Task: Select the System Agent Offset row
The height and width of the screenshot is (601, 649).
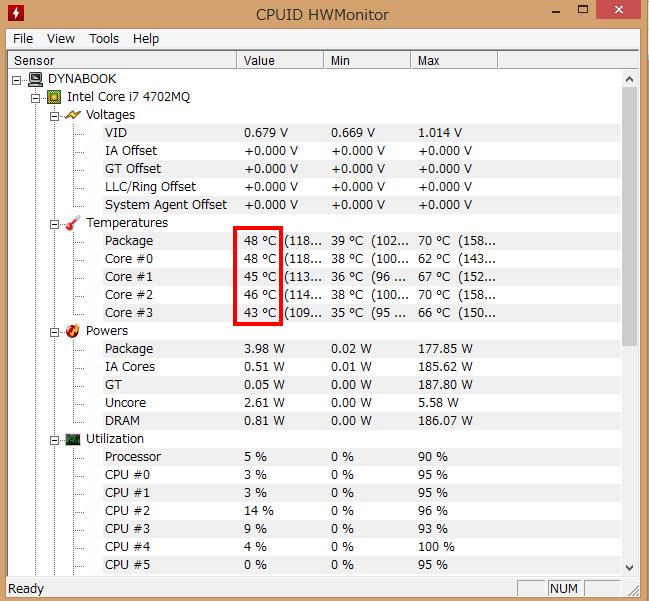Action: 362,205
